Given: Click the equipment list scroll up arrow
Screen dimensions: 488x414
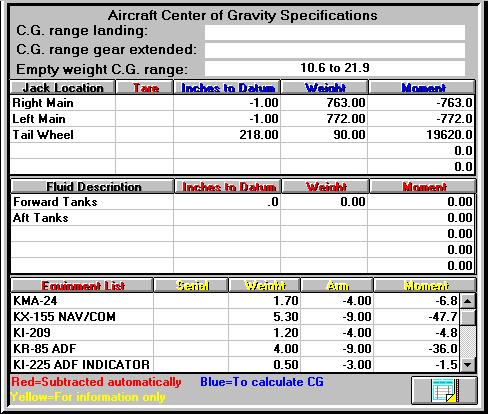Looking at the screenshot, I should pyautogui.click(x=468, y=301).
